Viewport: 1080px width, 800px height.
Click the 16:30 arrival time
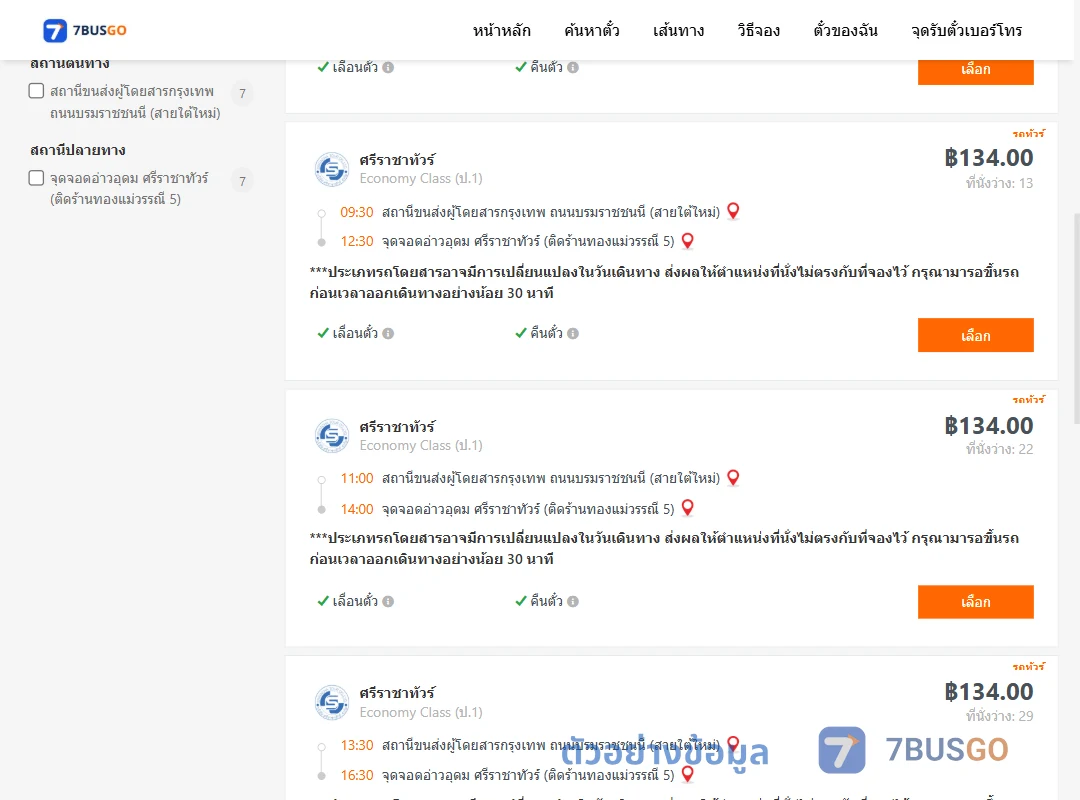(x=357, y=775)
